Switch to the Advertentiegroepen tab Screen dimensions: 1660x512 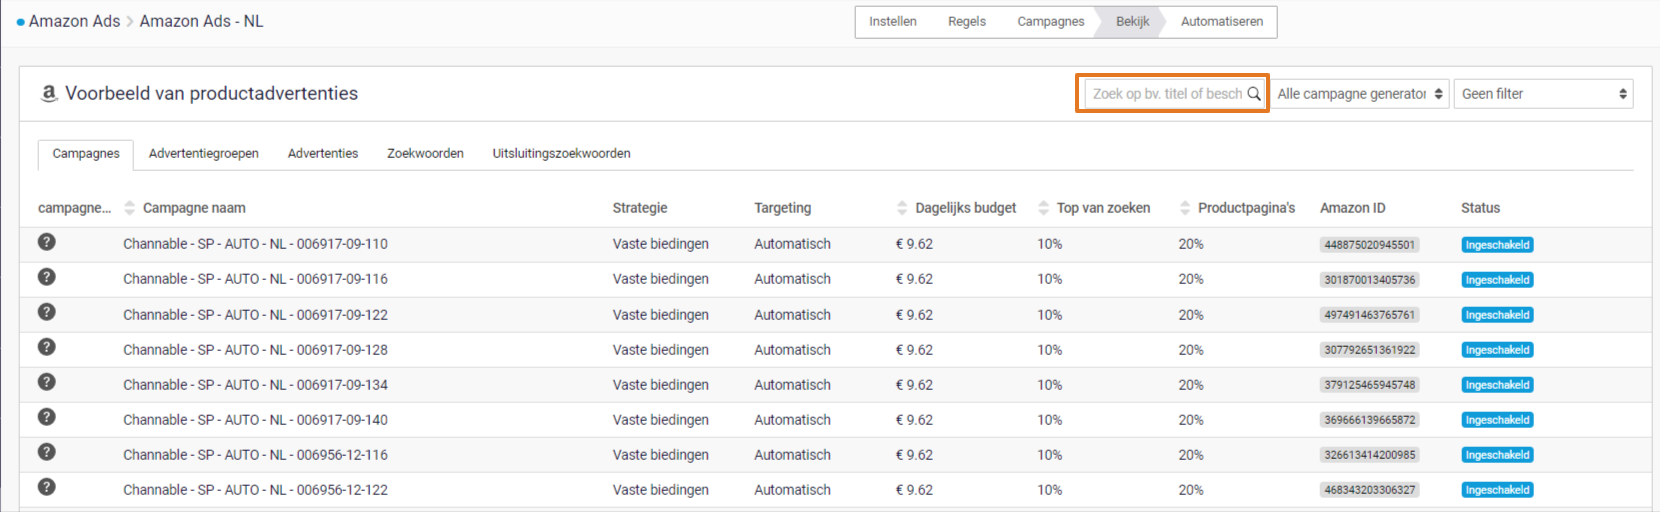click(204, 154)
